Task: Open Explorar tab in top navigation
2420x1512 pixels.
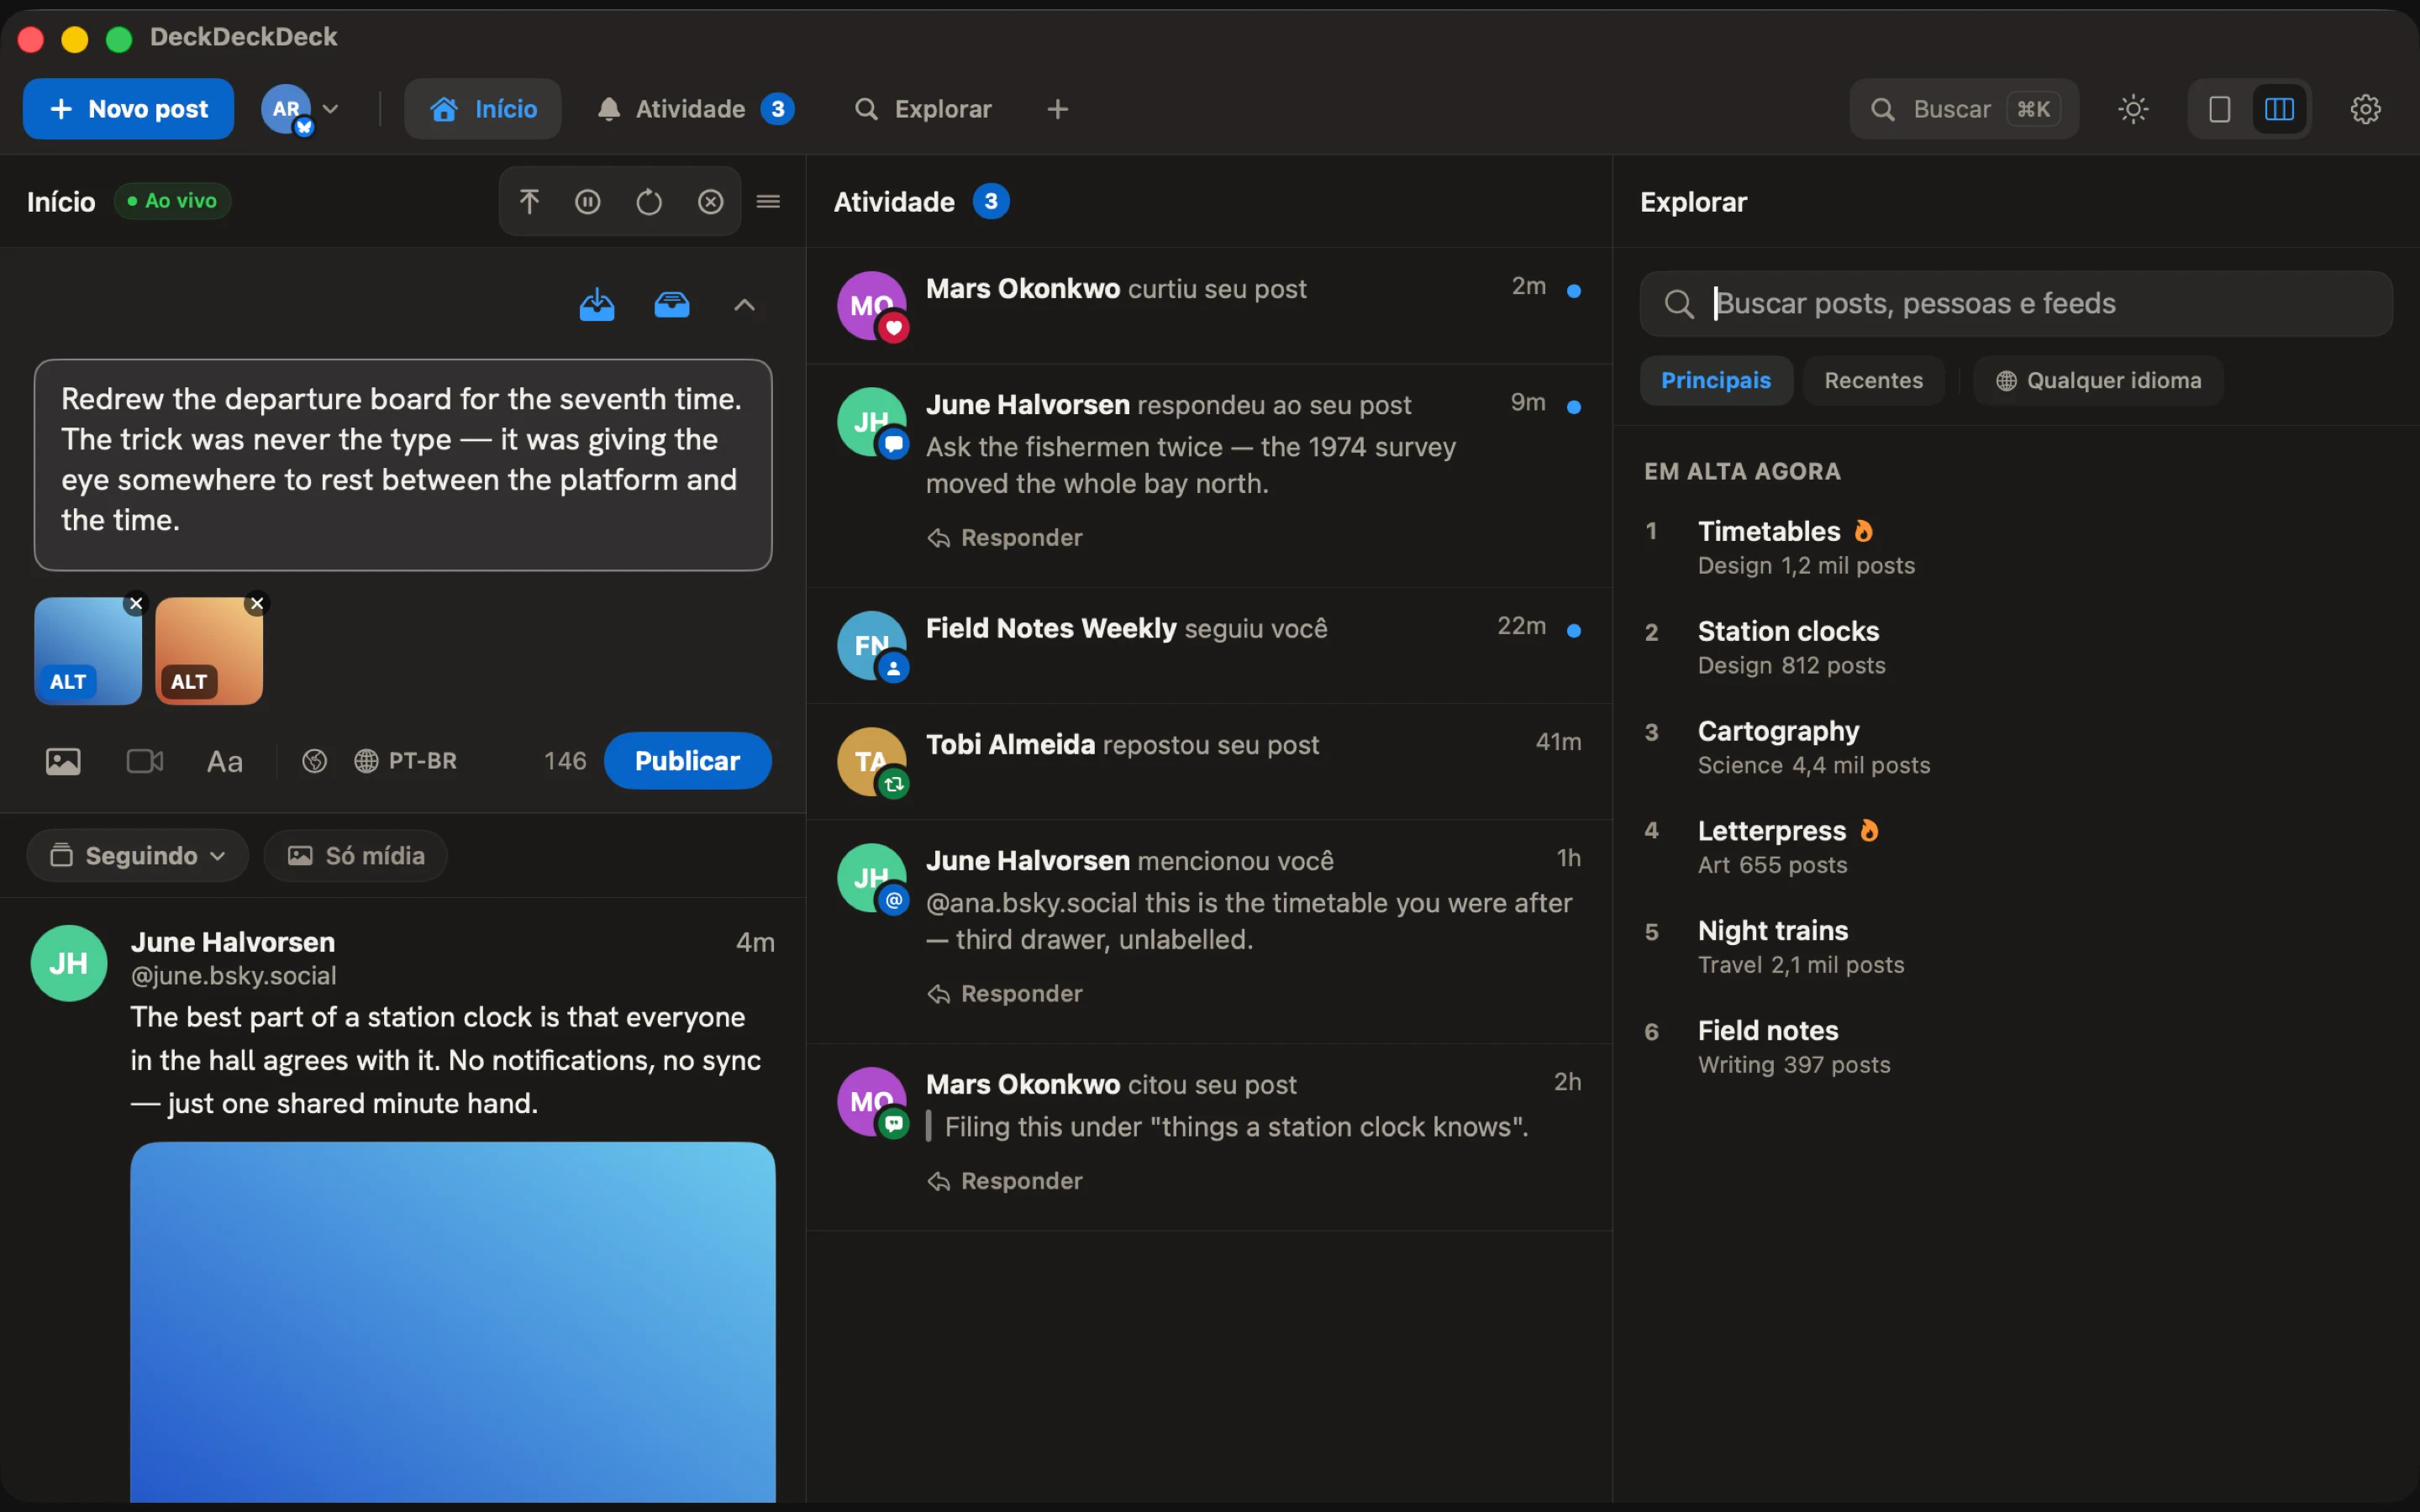Action: click(923, 109)
